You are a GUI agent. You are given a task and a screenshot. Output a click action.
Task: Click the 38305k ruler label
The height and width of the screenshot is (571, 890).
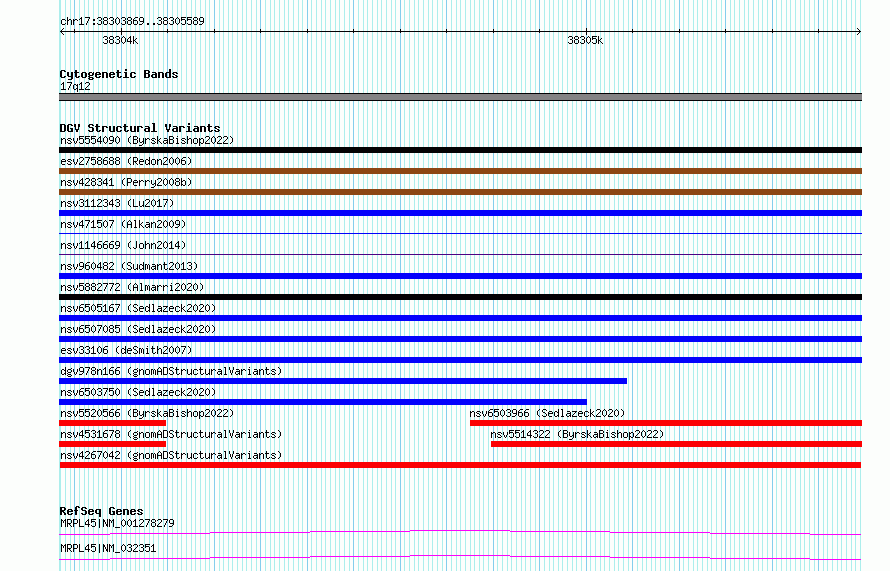(x=585, y=40)
